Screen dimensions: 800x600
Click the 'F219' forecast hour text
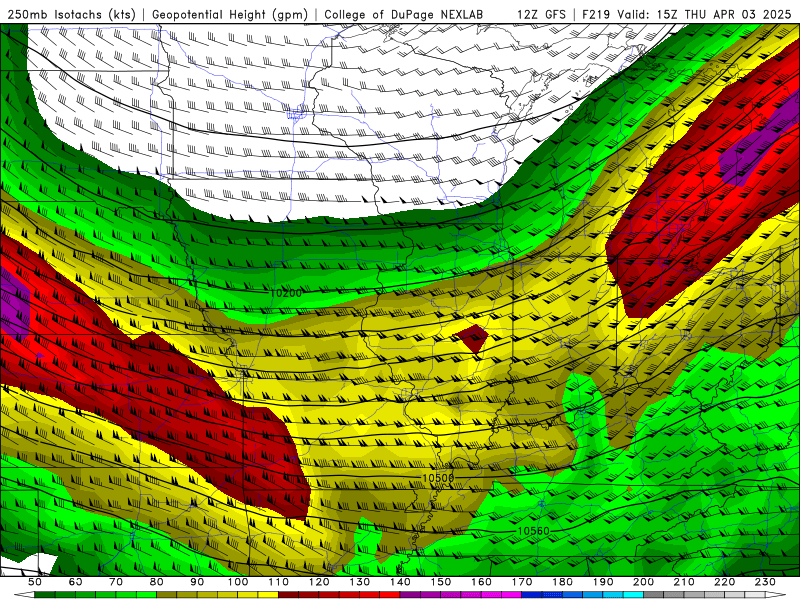[x=597, y=14]
